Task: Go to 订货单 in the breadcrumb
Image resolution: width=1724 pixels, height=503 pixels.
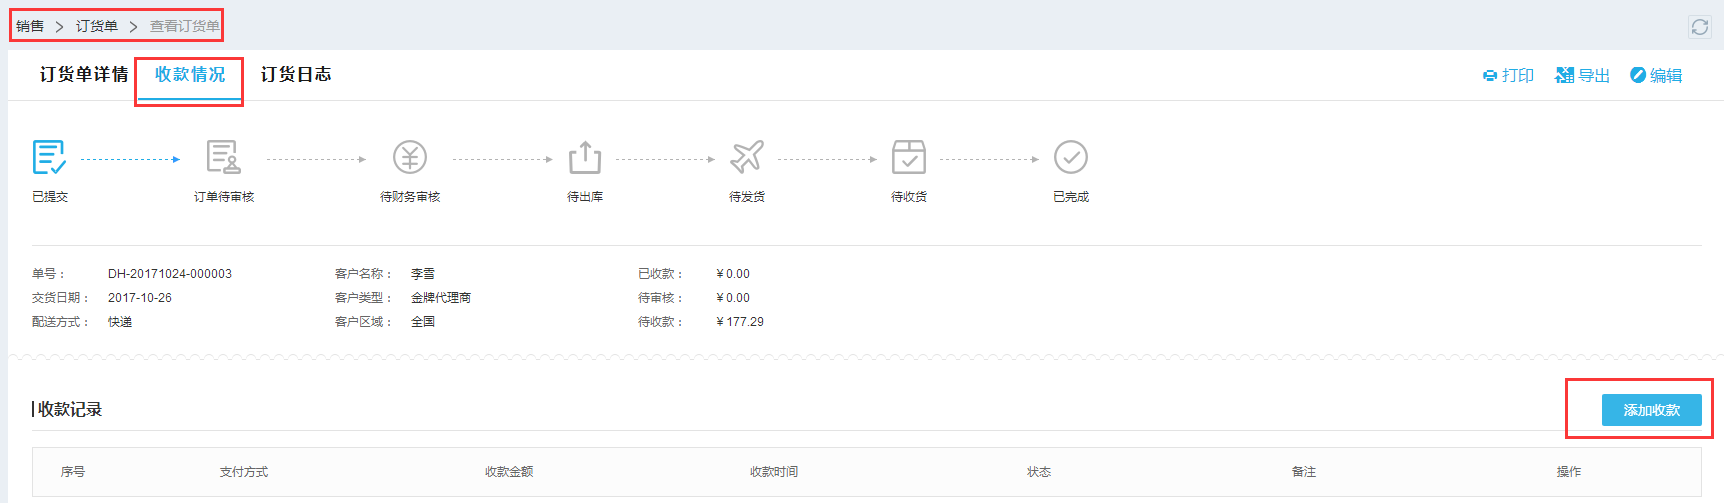Action: [x=97, y=26]
